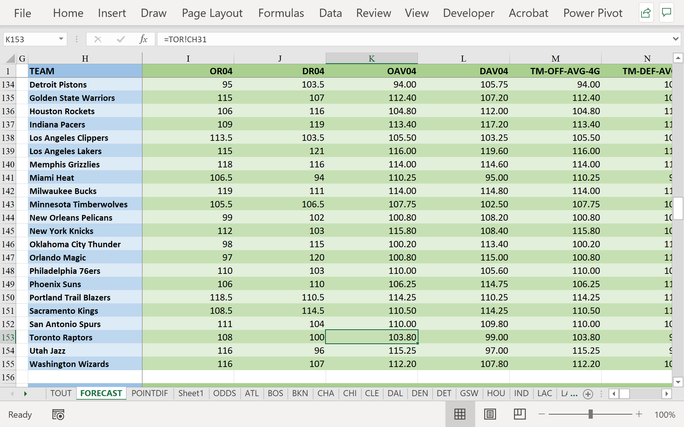The image size is (684, 427).
Task: Open the Acrobat ribbon tab
Action: [x=528, y=13]
